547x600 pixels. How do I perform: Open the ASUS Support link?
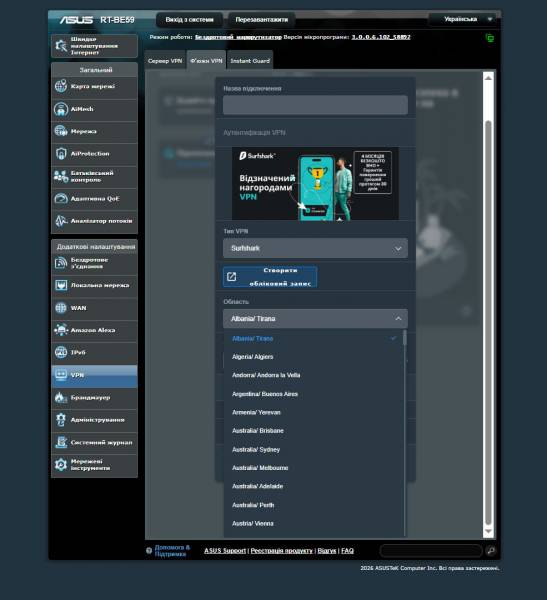coord(225,551)
